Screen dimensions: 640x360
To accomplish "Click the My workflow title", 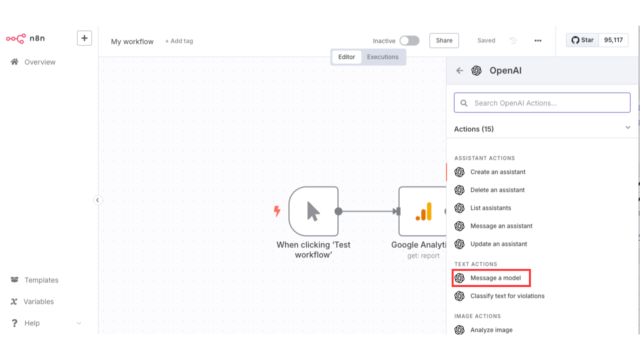I will [x=132, y=41].
